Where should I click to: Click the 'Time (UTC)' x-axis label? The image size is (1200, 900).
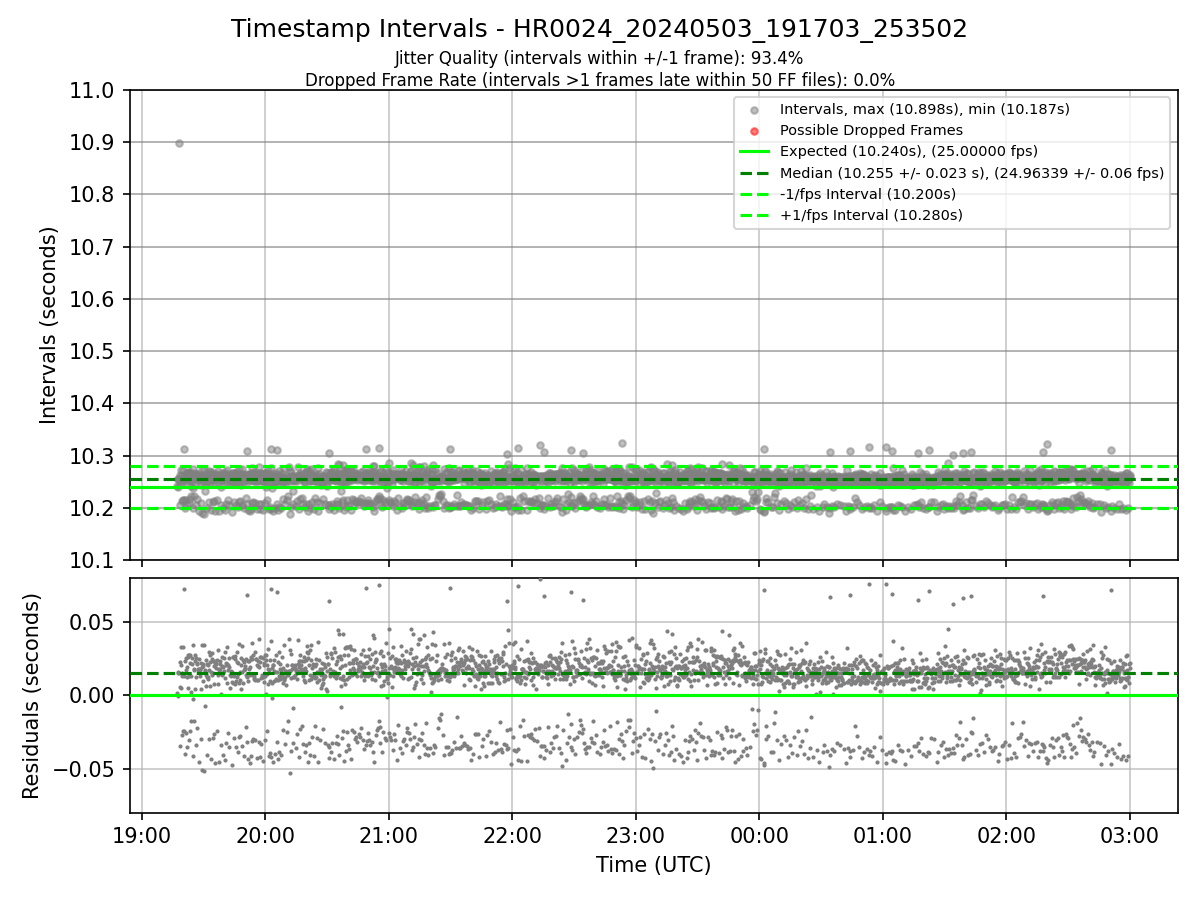(x=653, y=865)
